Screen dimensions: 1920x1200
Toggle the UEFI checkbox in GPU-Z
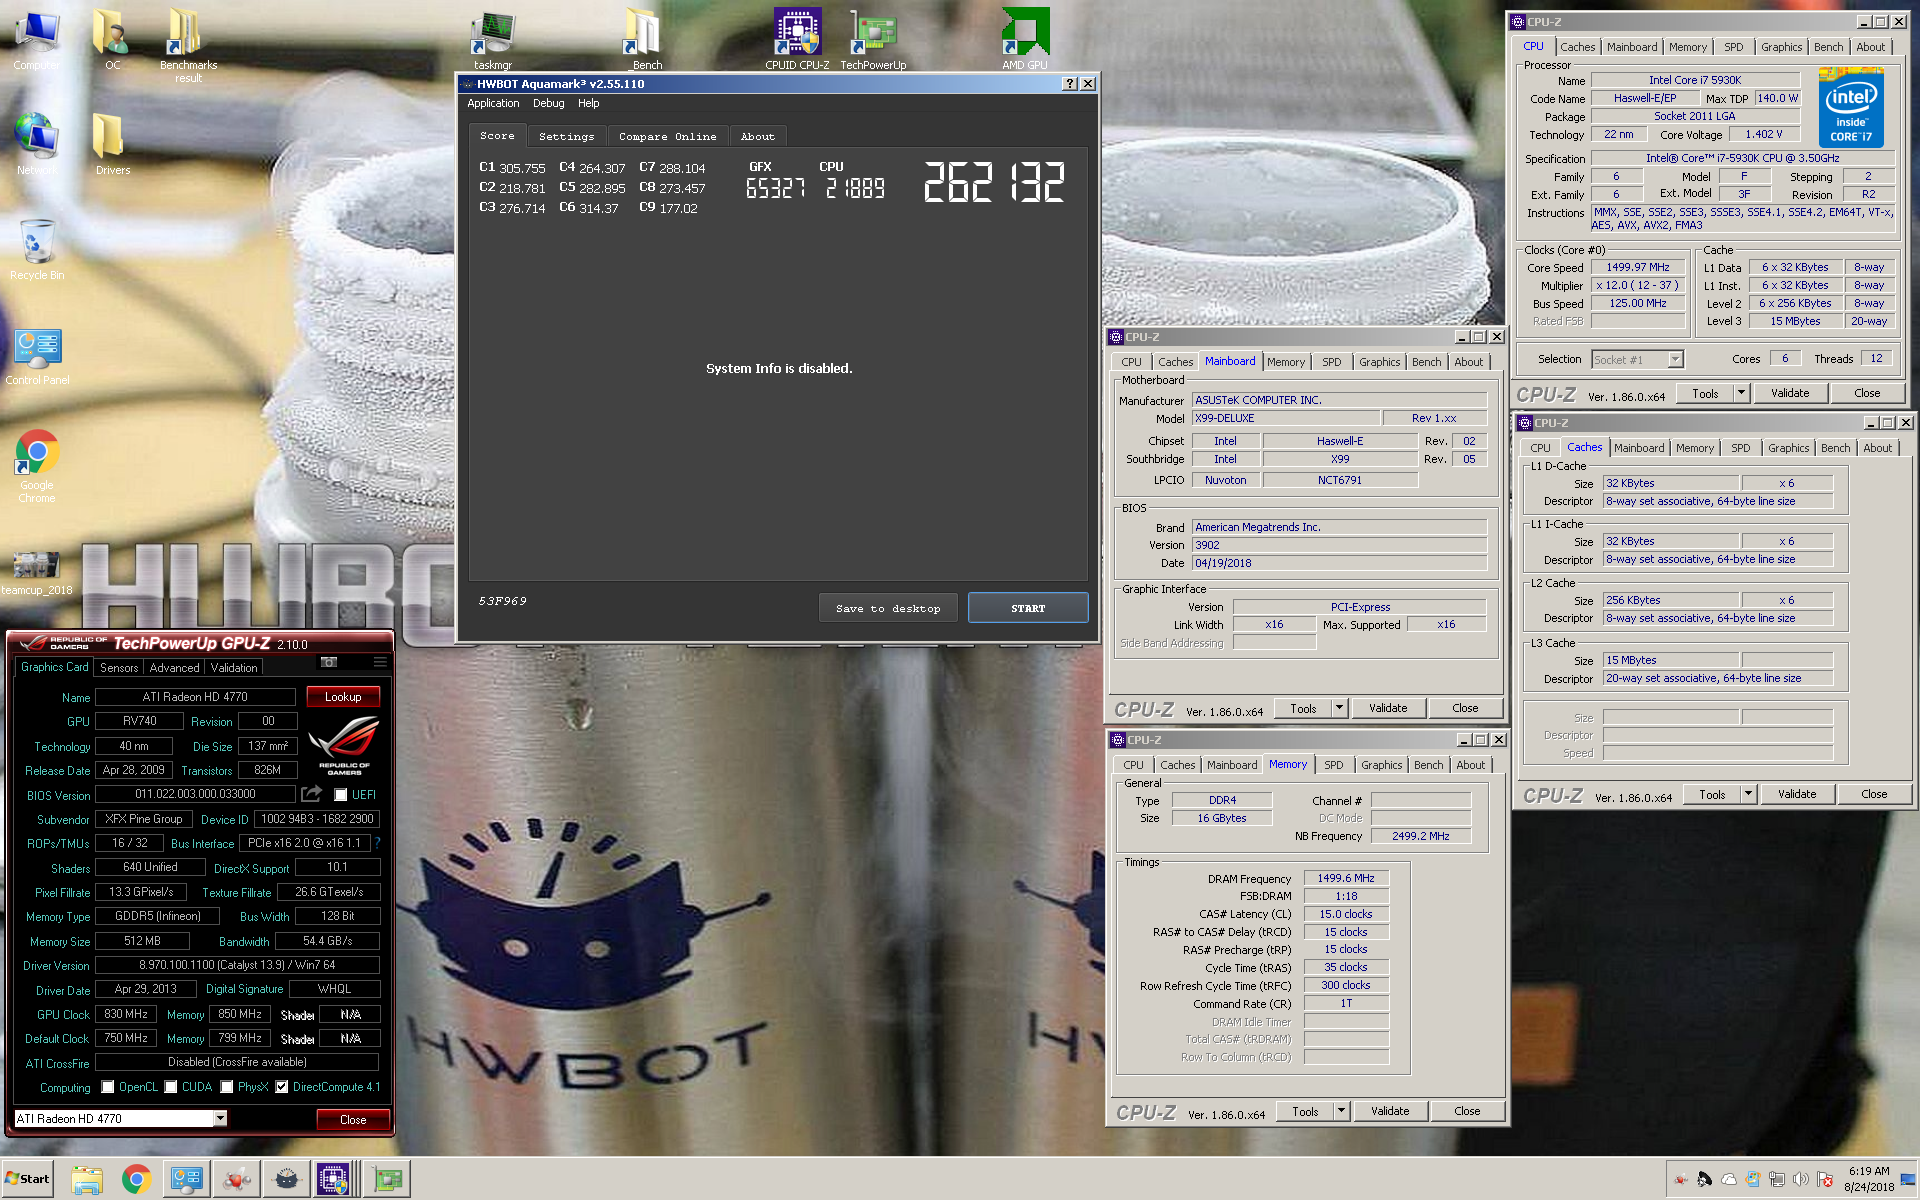coord(341,795)
